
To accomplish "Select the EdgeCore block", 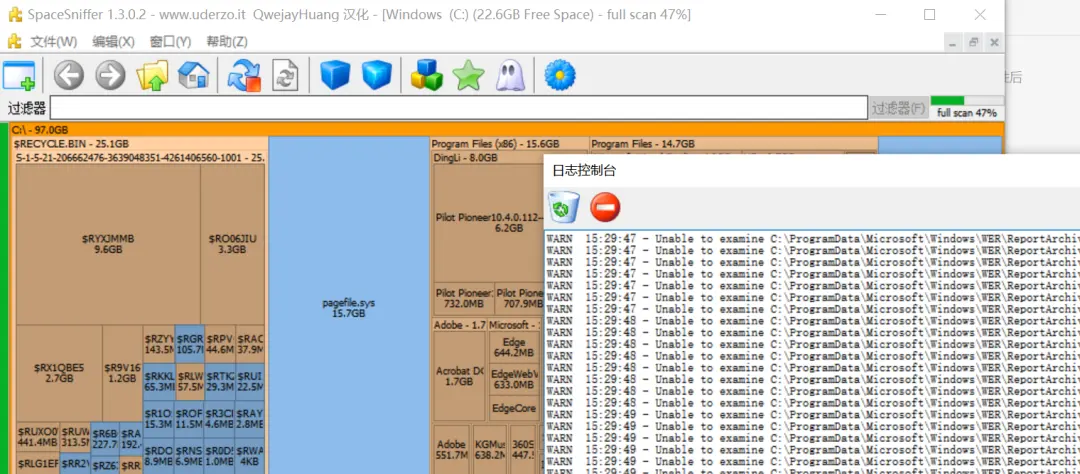I will pyautogui.click(x=514, y=409).
